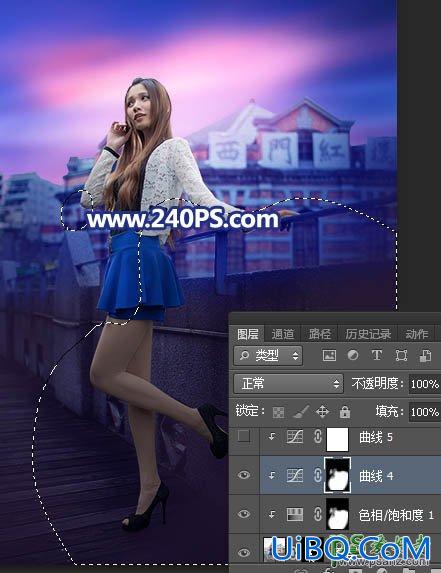Lock position move-arrows icon
Screen dimensions: 441x573
pyautogui.click(x=322, y=412)
